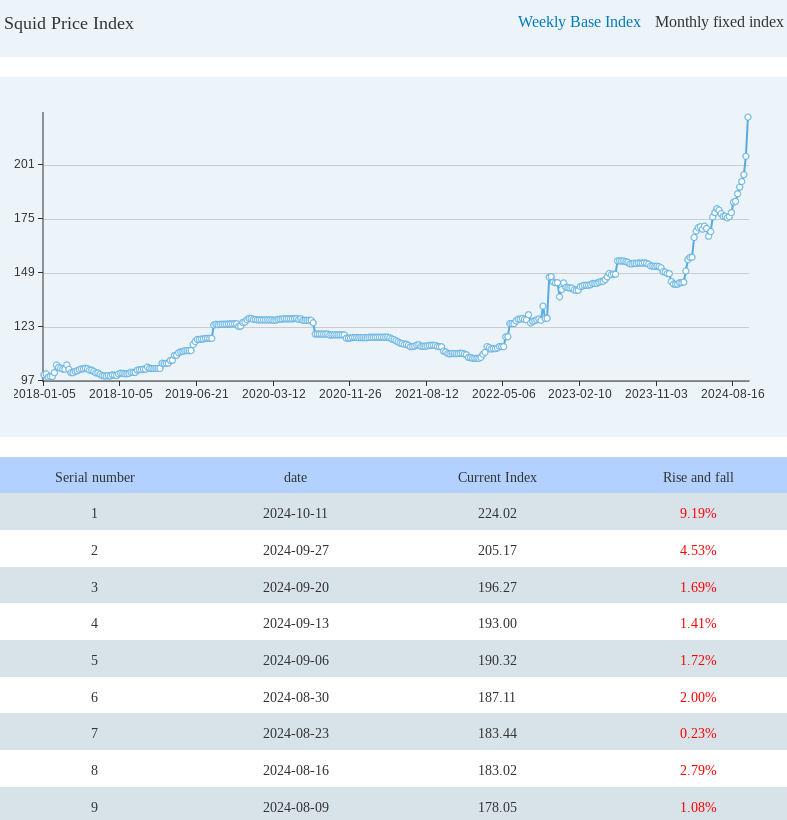Viewport: 787px width, 820px height.
Task: Click the 2020-03-12 x-axis date label
Action: [273, 394]
